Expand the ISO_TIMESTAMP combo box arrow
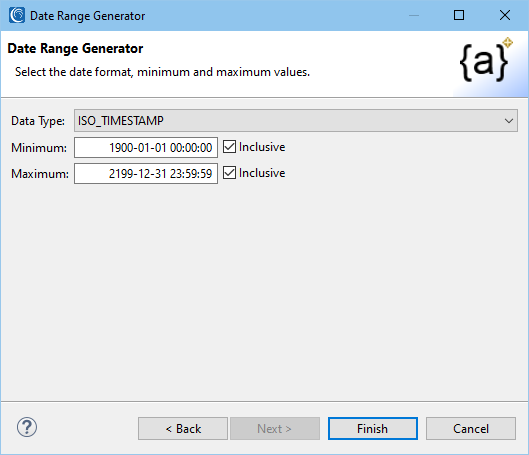 (x=509, y=120)
